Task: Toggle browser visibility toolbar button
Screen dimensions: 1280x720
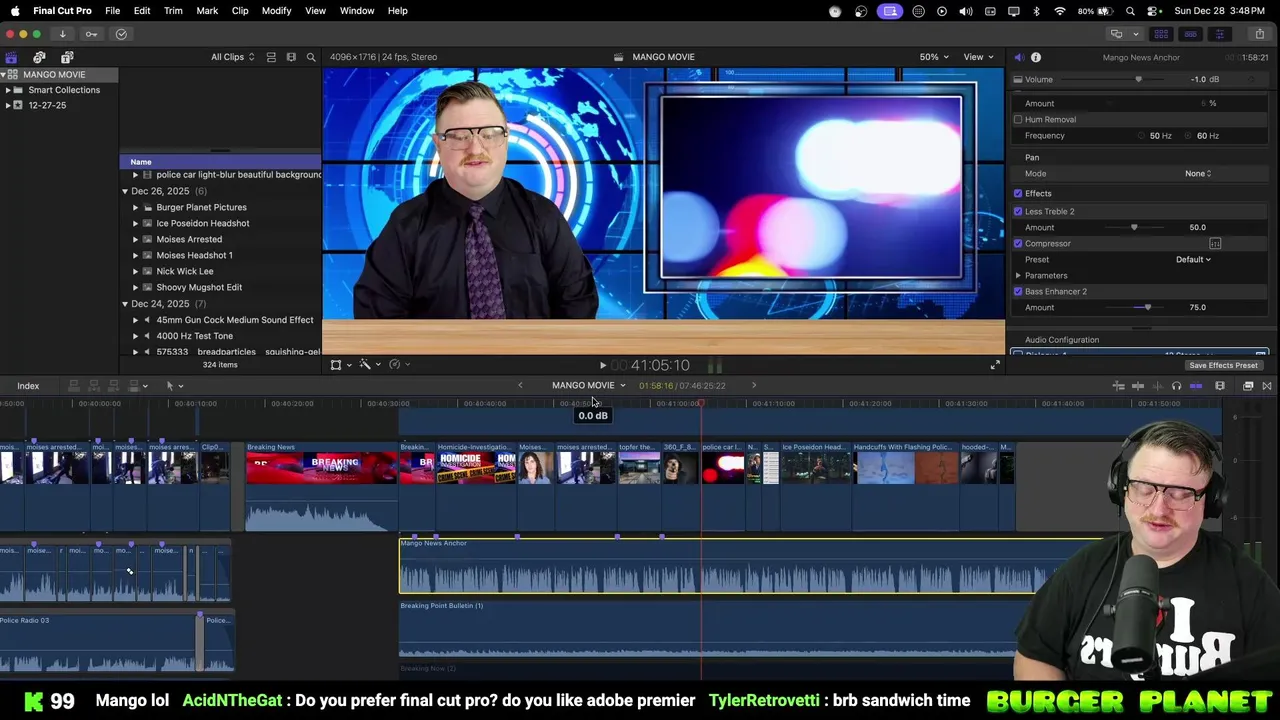Action: [x=1161, y=34]
